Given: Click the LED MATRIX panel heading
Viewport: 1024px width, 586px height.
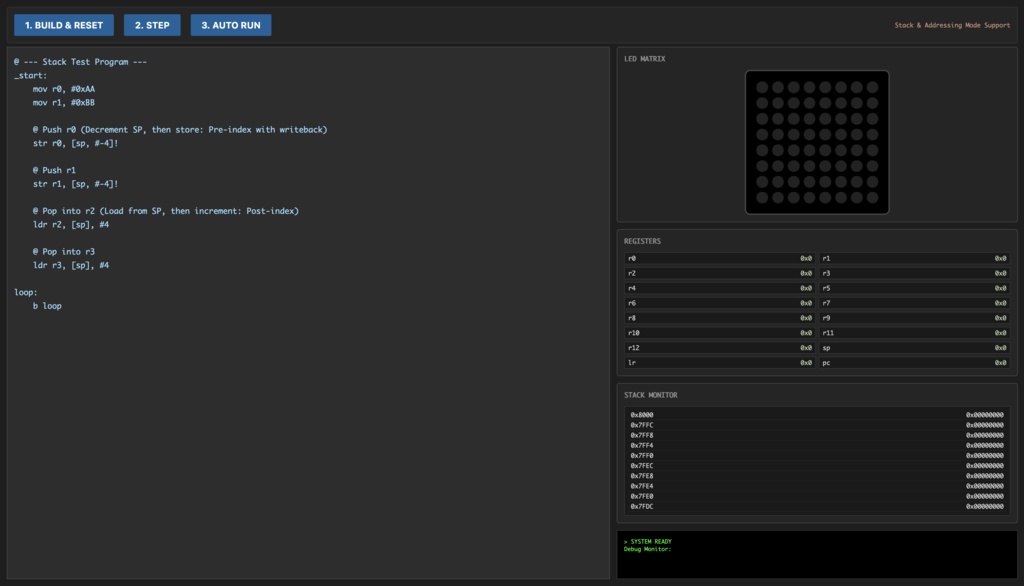Looking at the screenshot, I should [645, 59].
